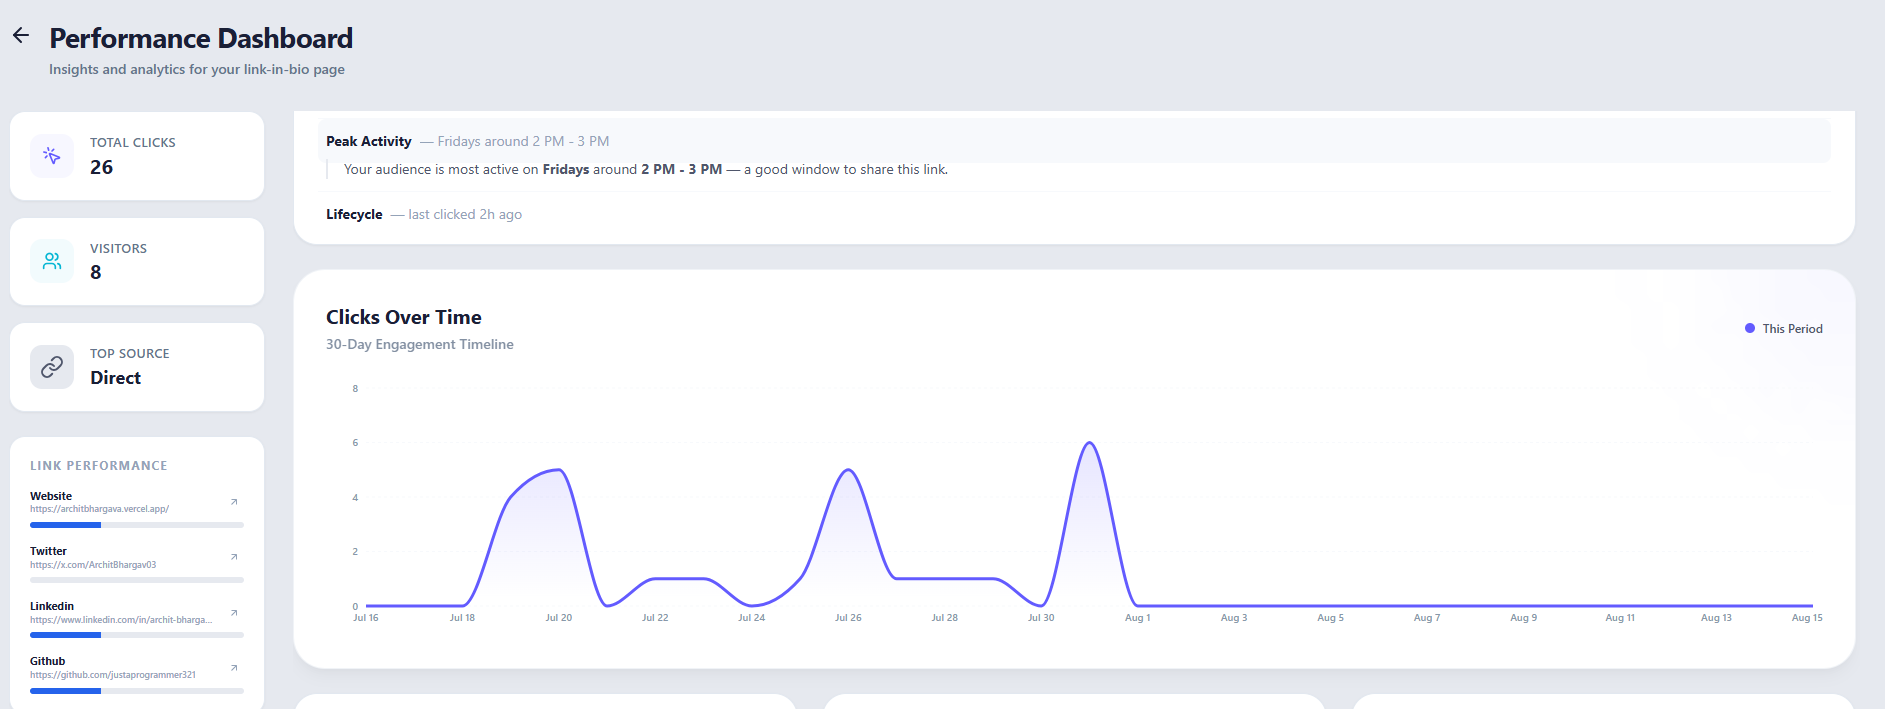
Task: Click the Linkedin profile URL
Action: (121, 620)
